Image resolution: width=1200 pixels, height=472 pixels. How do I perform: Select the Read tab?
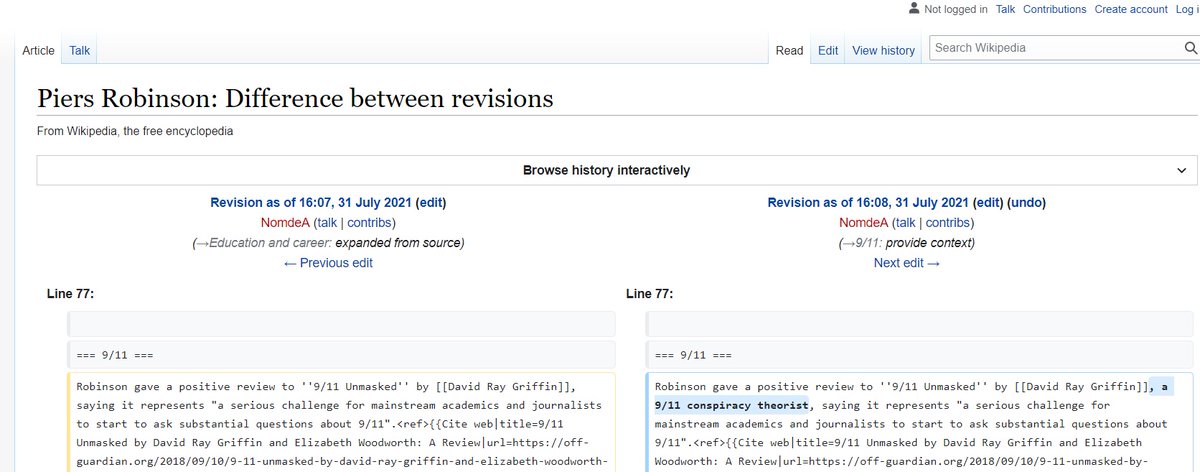[x=790, y=50]
